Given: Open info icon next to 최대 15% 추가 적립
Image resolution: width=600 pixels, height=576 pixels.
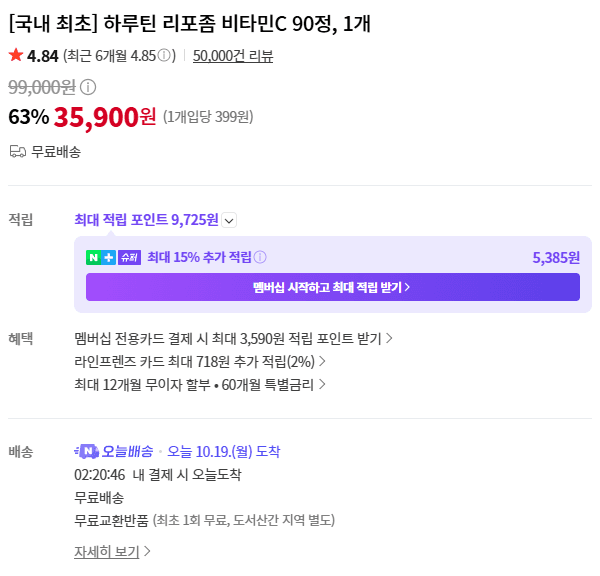Looking at the screenshot, I should tap(260, 257).
